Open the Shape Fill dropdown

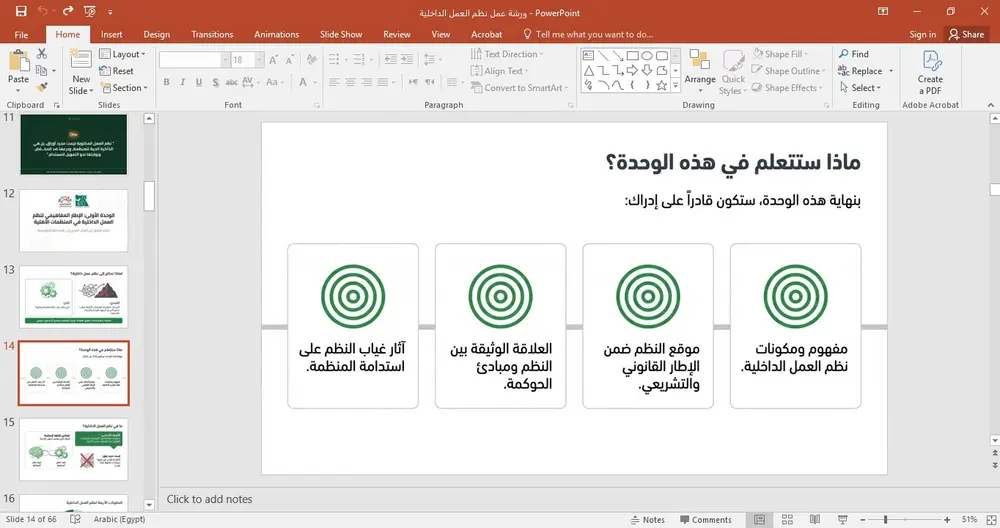coord(780,54)
